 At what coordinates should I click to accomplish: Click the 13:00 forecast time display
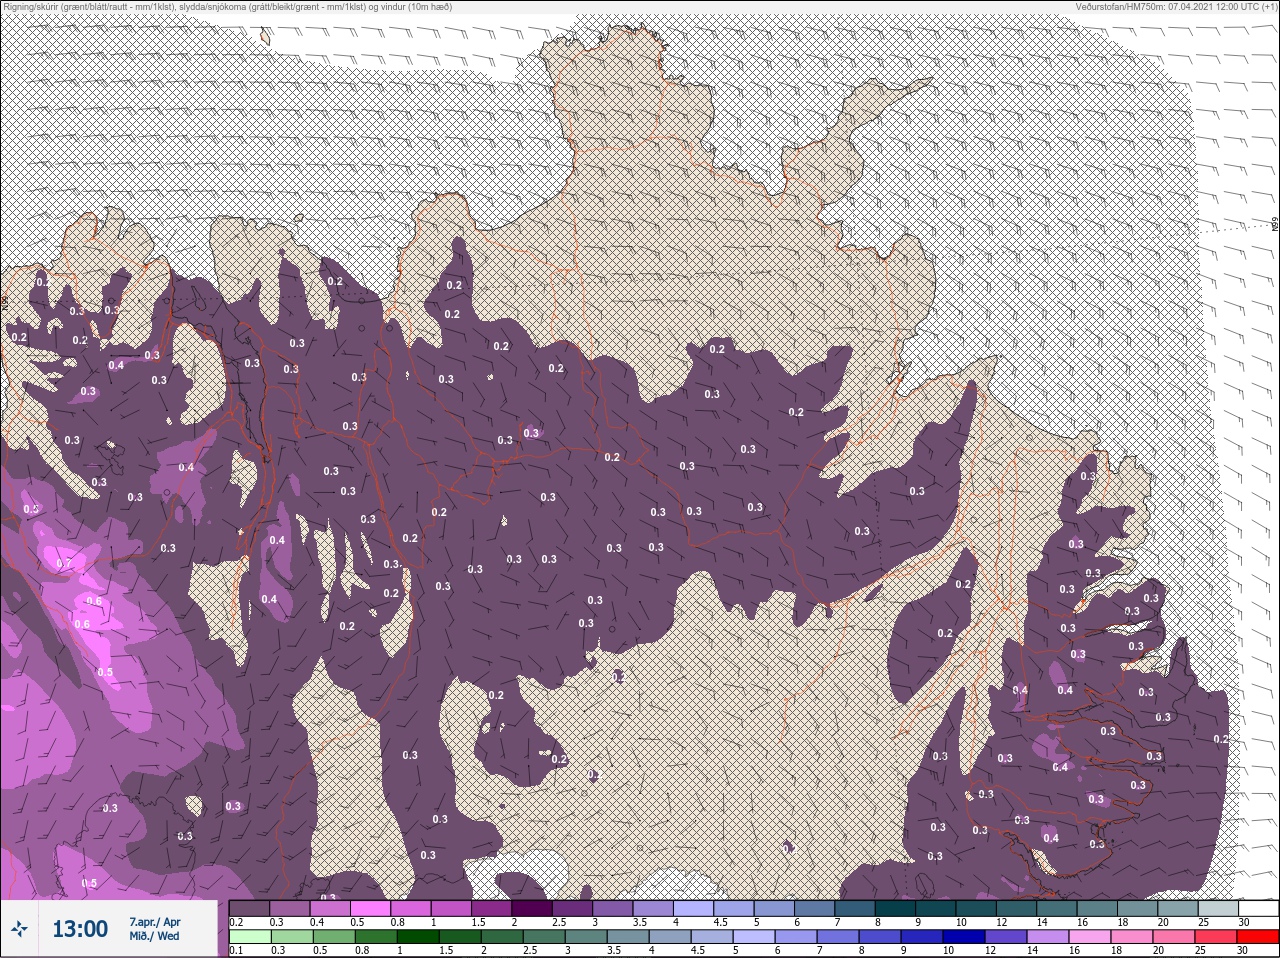[80, 929]
